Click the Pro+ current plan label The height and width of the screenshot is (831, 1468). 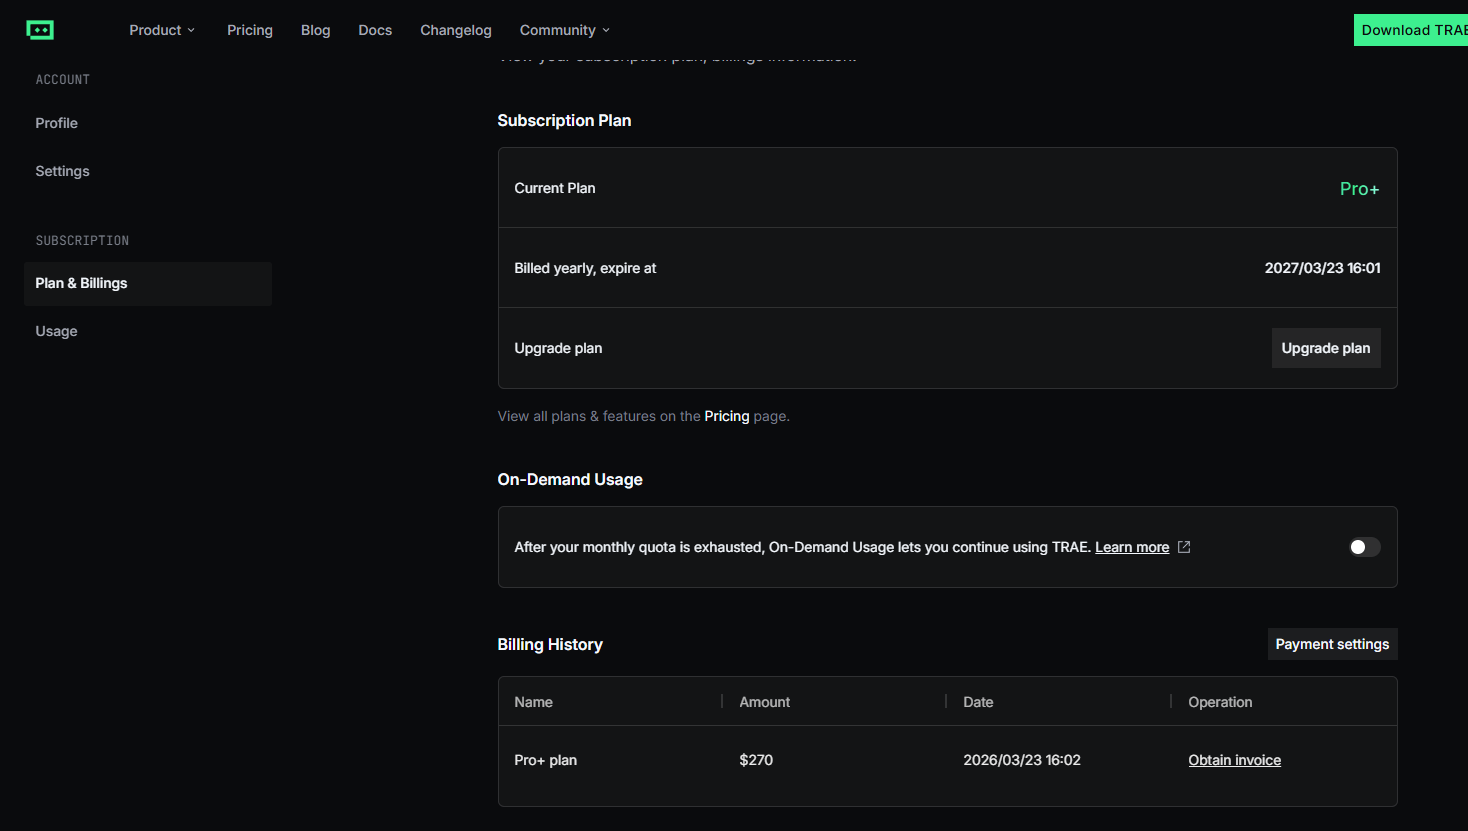[1359, 189]
